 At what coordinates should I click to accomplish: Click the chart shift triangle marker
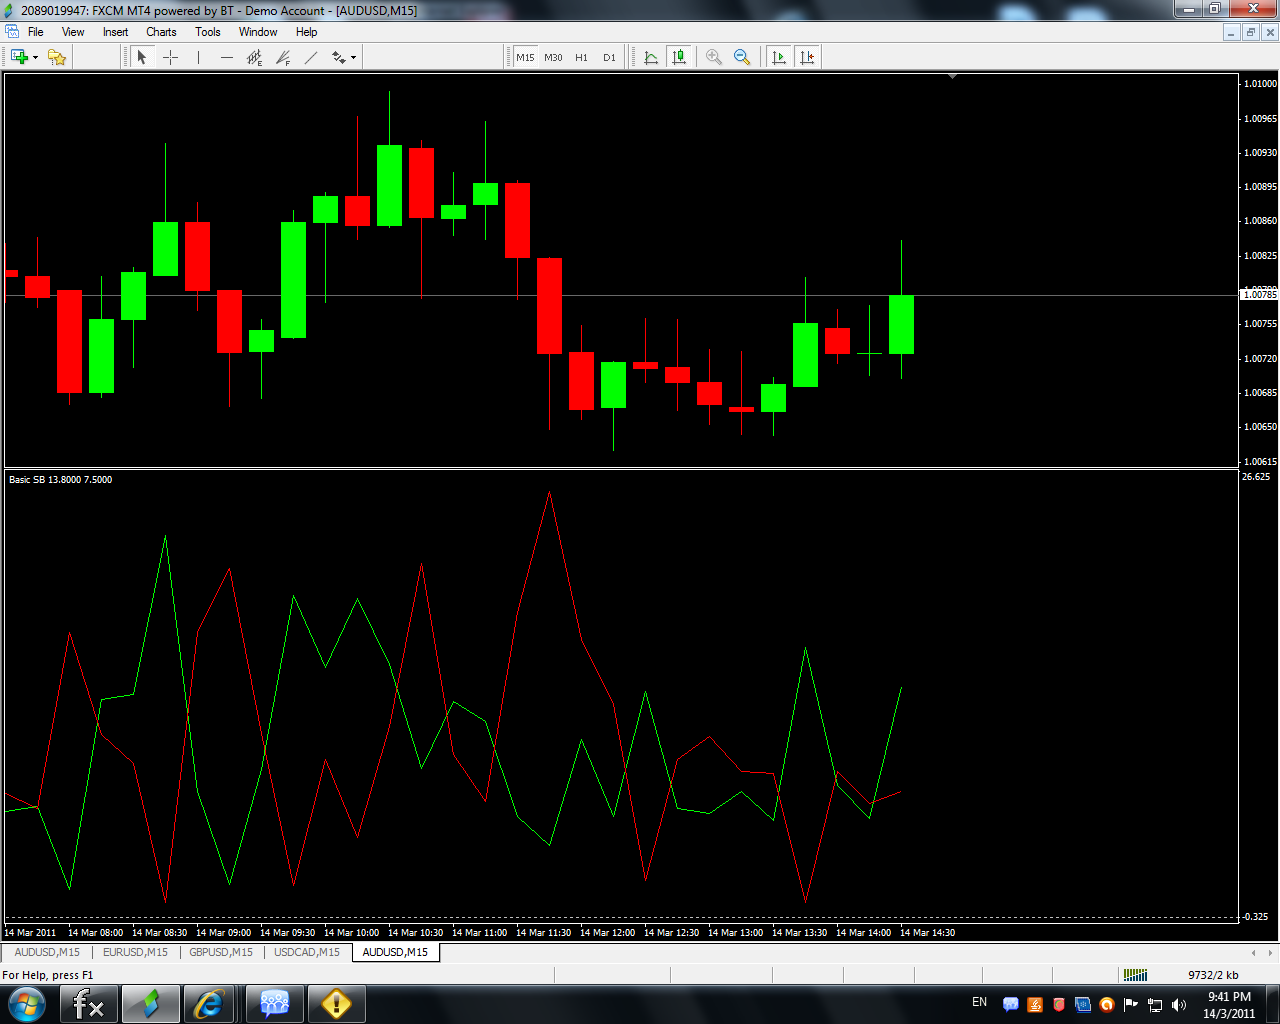(x=952, y=76)
